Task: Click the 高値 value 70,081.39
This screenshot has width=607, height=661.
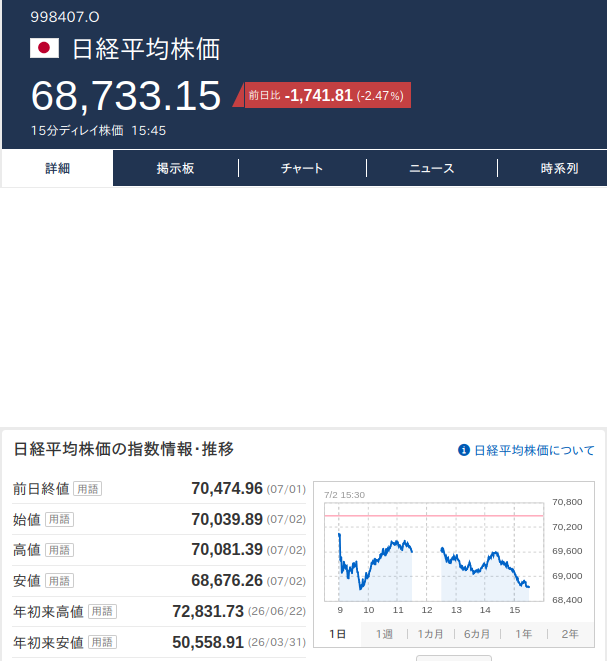Action: [227, 550]
